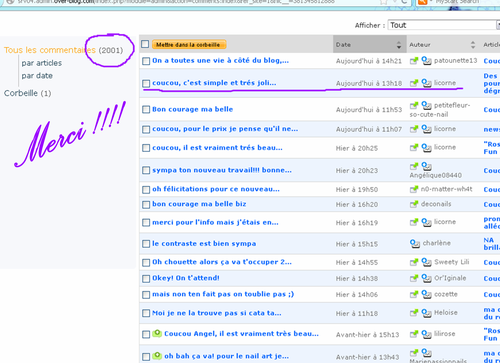This screenshot has width=500, height=363.
Task: Sort comments using Auteur column arrows
Action: (x=473, y=45)
